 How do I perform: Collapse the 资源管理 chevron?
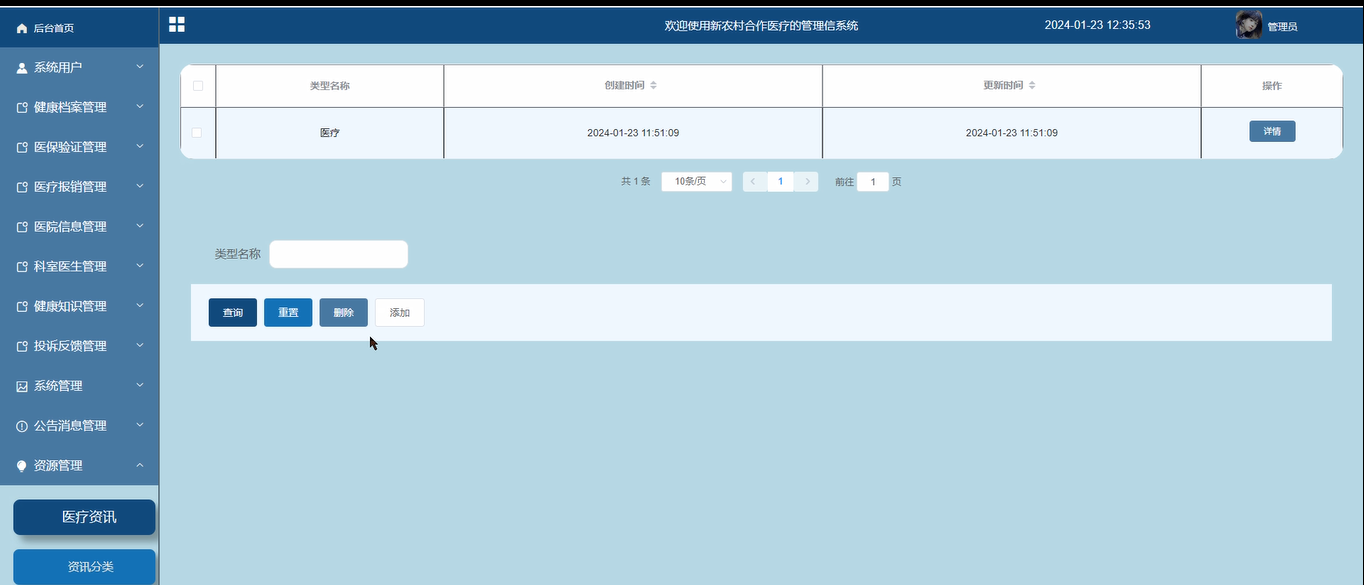click(x=140, y=465)
